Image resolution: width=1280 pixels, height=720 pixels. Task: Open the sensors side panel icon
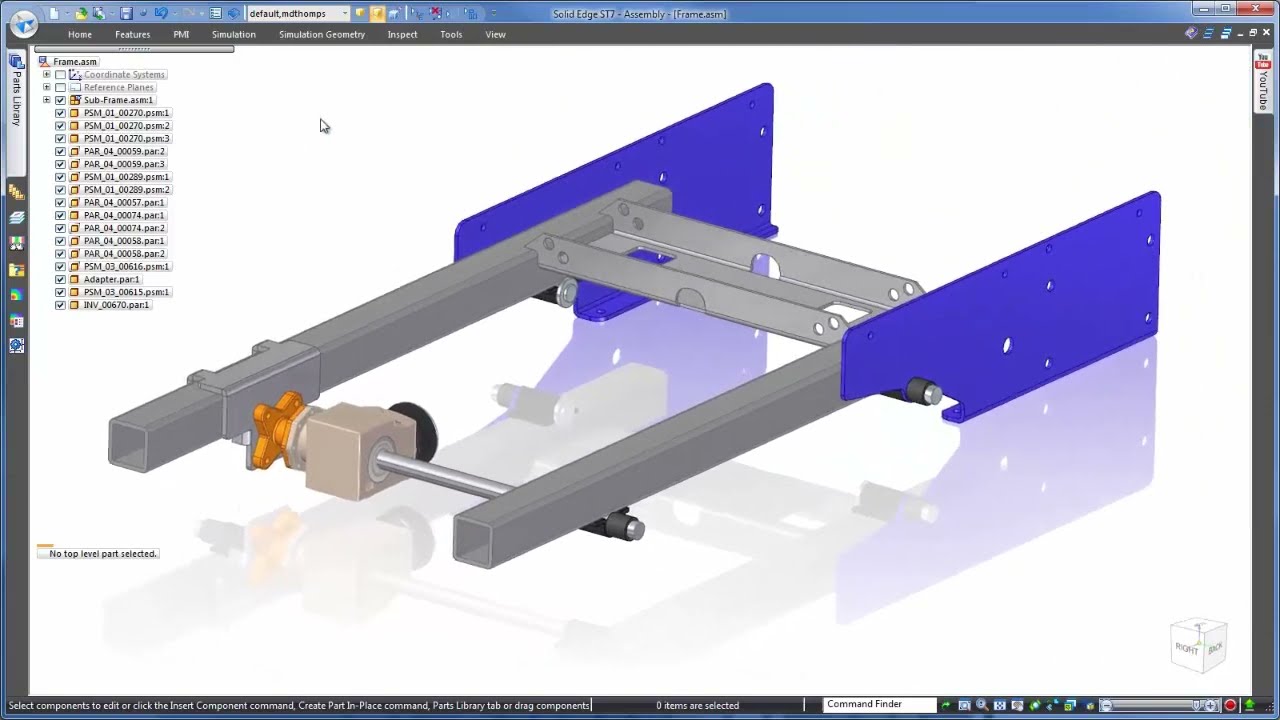click(x=16, y=243)
